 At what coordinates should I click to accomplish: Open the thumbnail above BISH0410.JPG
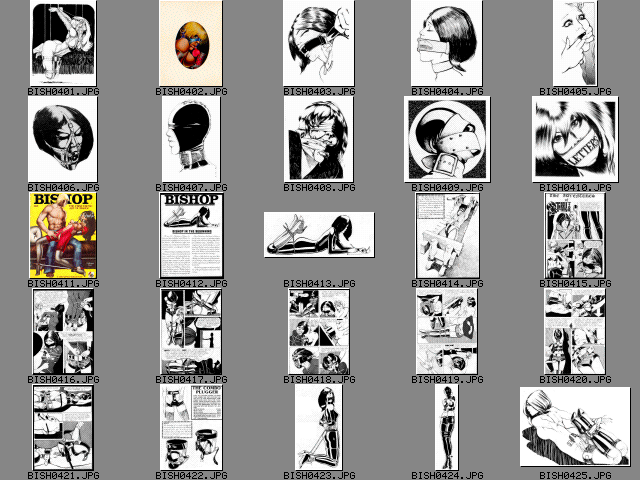point(575,139)
